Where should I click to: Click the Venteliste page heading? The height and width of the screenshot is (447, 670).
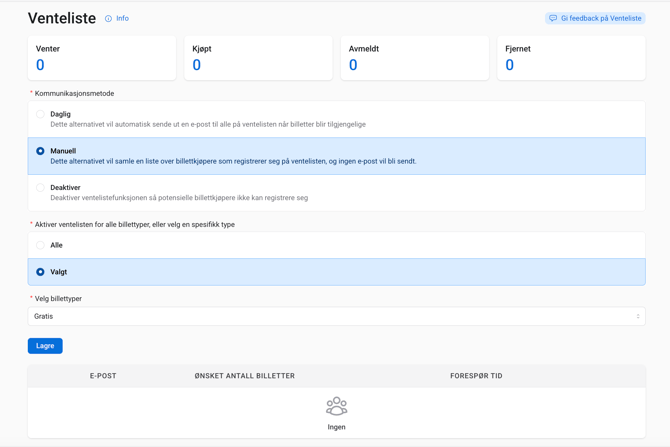point(62,18)
